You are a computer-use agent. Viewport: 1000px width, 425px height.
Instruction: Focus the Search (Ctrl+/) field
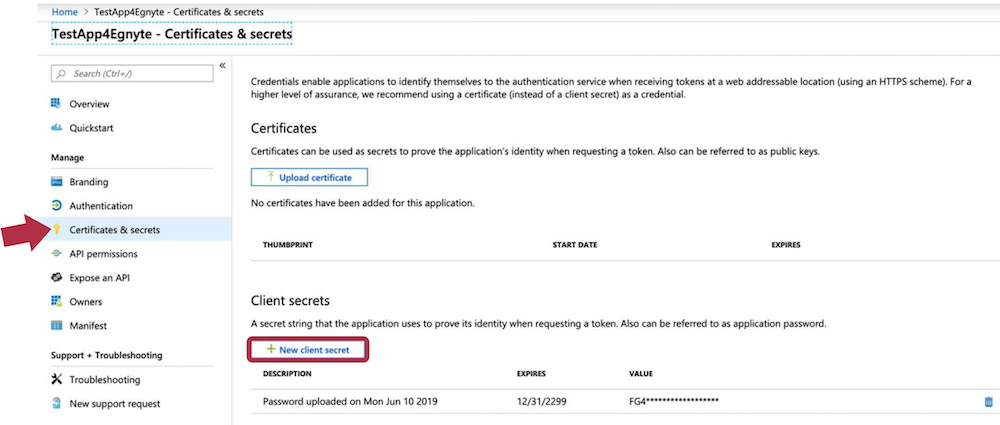(132, 74)
